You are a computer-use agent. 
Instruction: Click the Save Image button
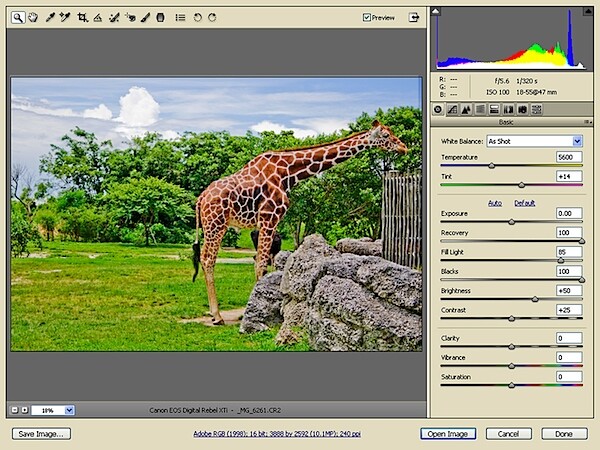pyautogui.click(x=41, y=434)
